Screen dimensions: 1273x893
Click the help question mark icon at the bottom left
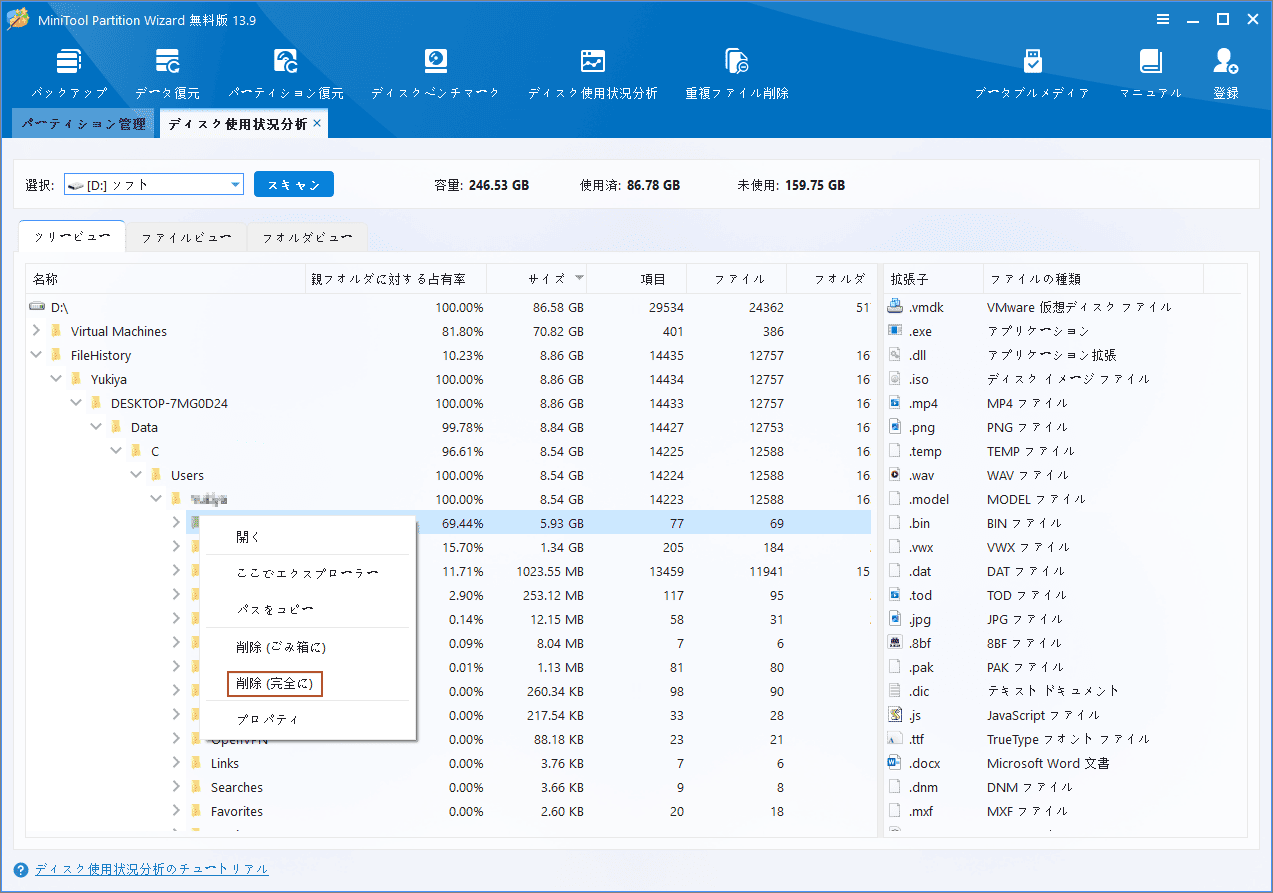point(21,869)
